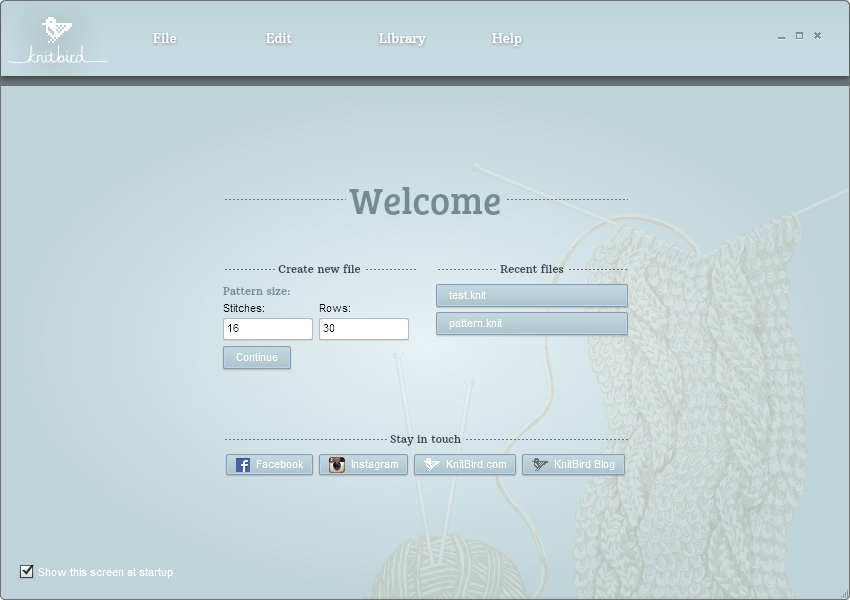Open the KnitBird Blog button

tap(573, 464)
